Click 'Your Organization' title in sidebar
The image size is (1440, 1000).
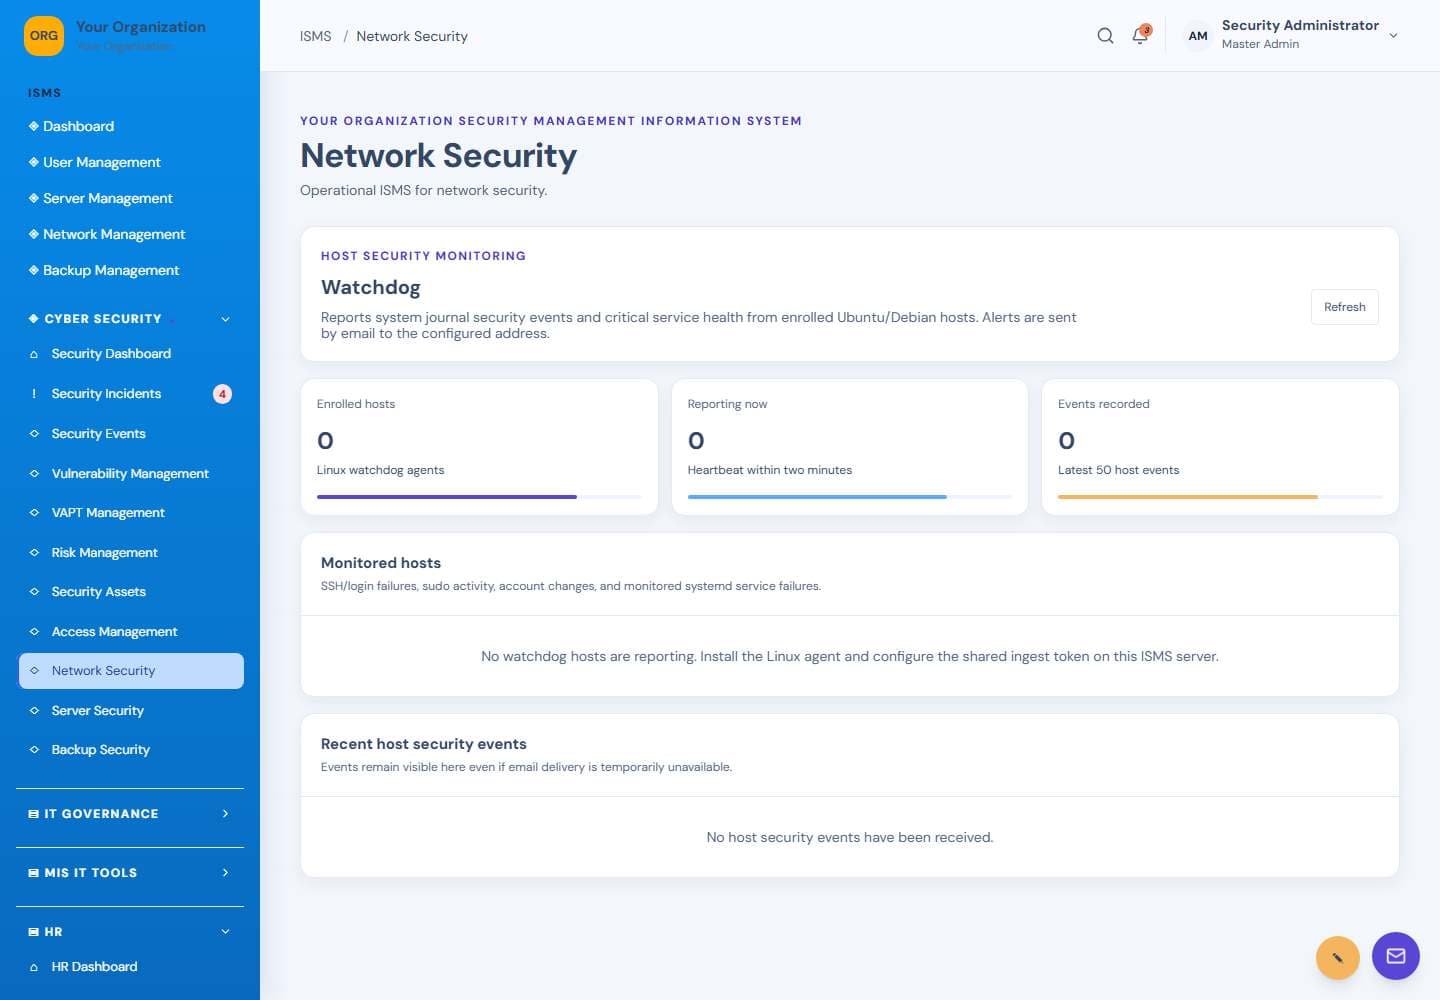point(141,27)
